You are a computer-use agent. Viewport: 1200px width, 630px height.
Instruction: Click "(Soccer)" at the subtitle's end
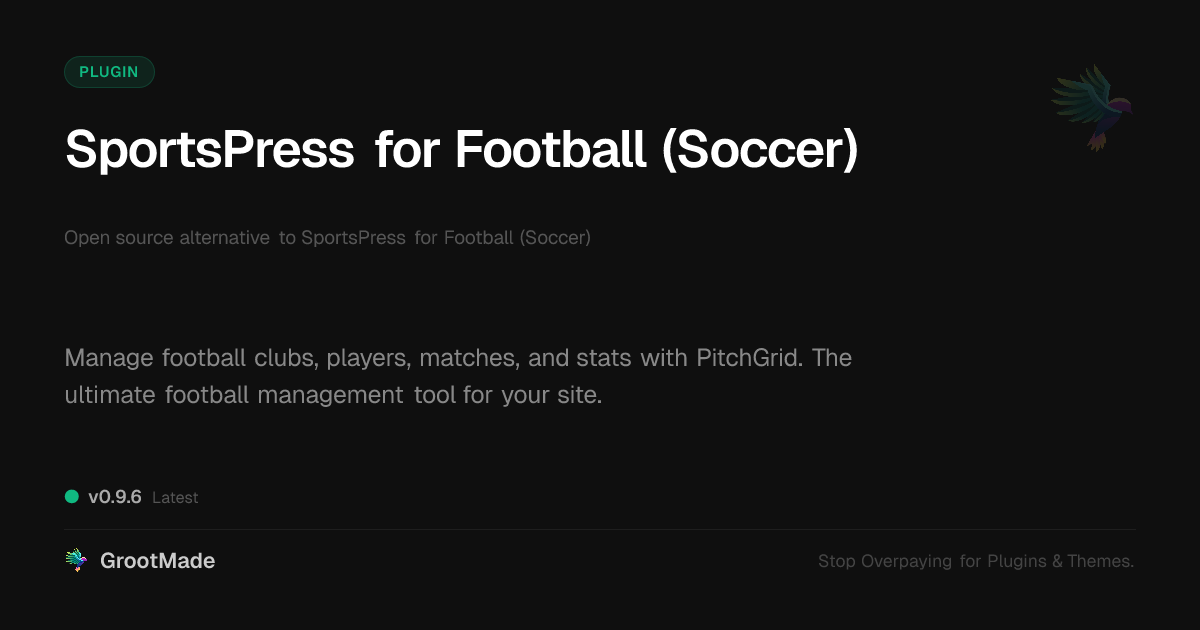click(x=555, y=238)
